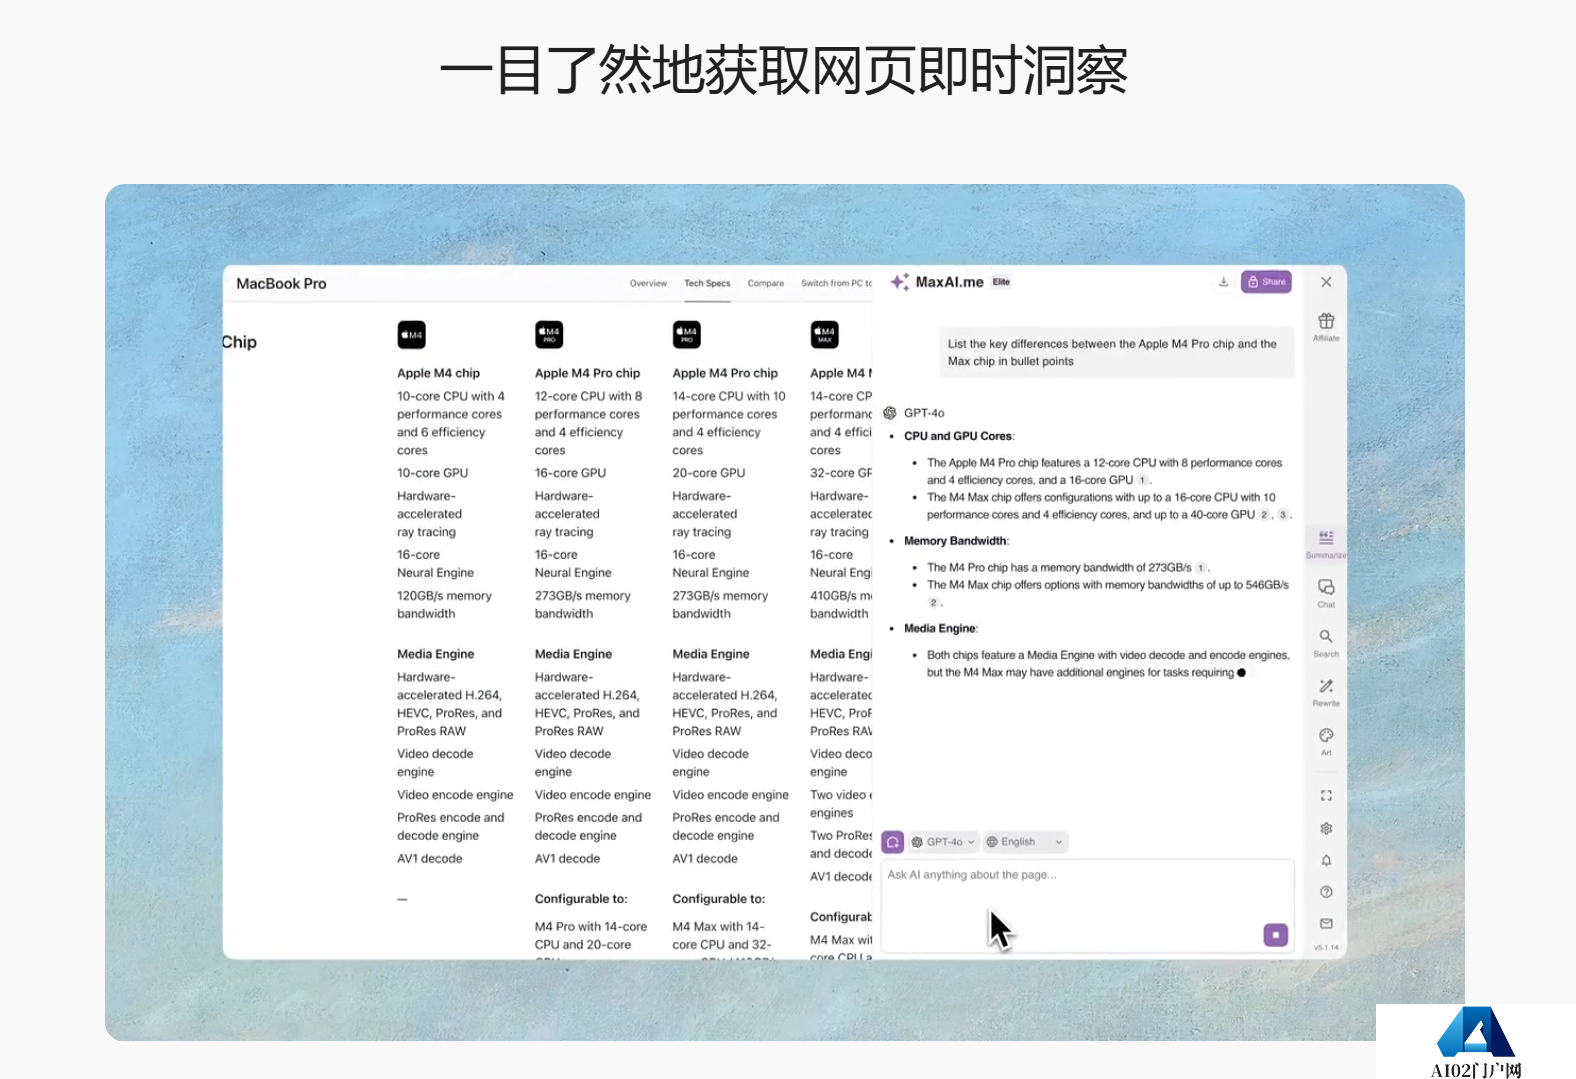Click citation 1 after 16-core GPU
The width and height of the screenshot is (1576, 1079).
(1143, 481)
